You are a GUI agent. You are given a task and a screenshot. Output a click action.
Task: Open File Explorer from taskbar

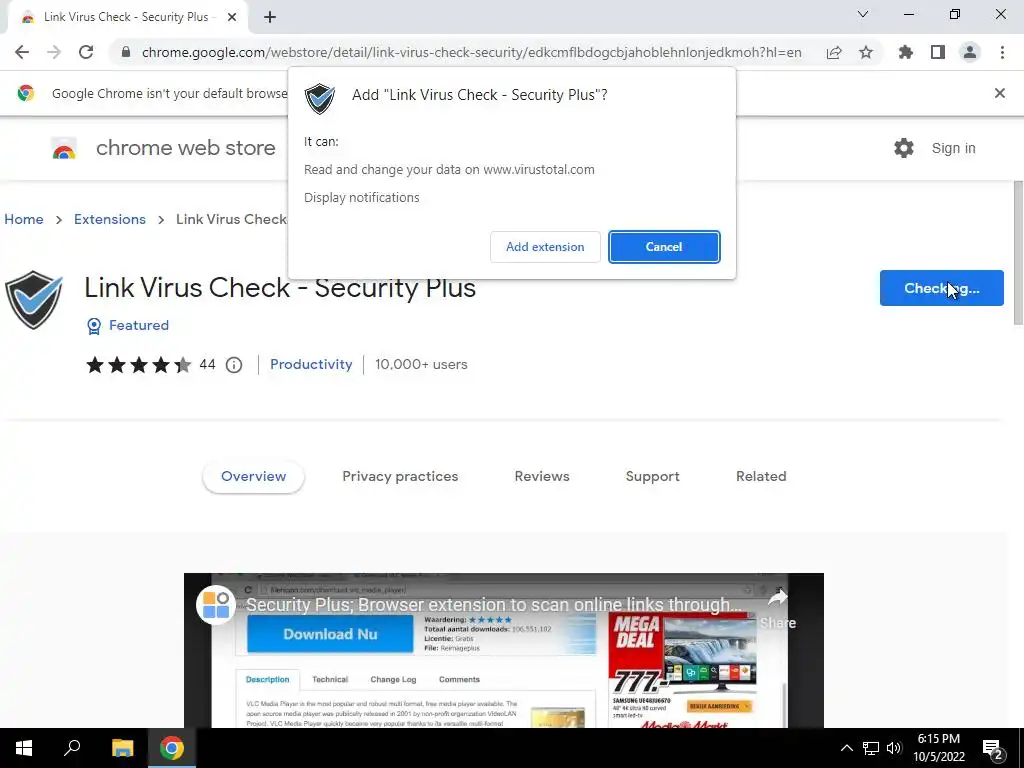click(122, 748)
